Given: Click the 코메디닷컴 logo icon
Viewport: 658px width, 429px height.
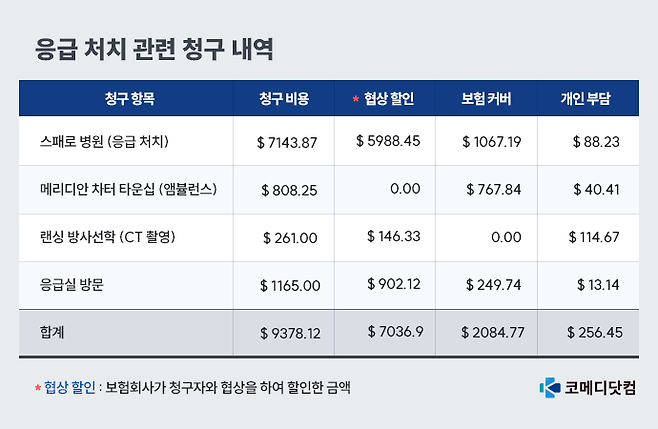Looking at the screenshot, I should point(547,386).
